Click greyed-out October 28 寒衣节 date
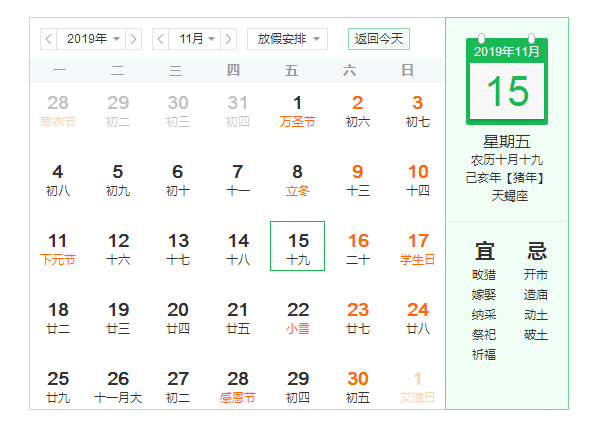The height and width of the screenshot is (425, 600). [x=58, y=110]
